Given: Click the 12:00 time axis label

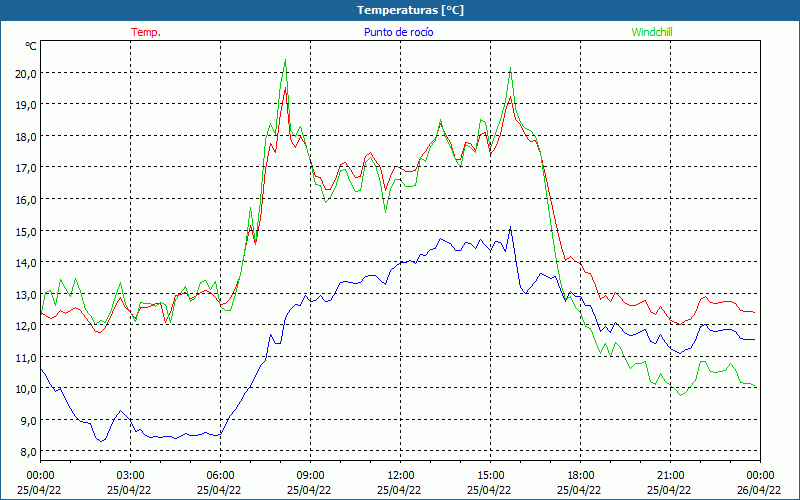Looking at the screenshot, I should tap(401, 475).
